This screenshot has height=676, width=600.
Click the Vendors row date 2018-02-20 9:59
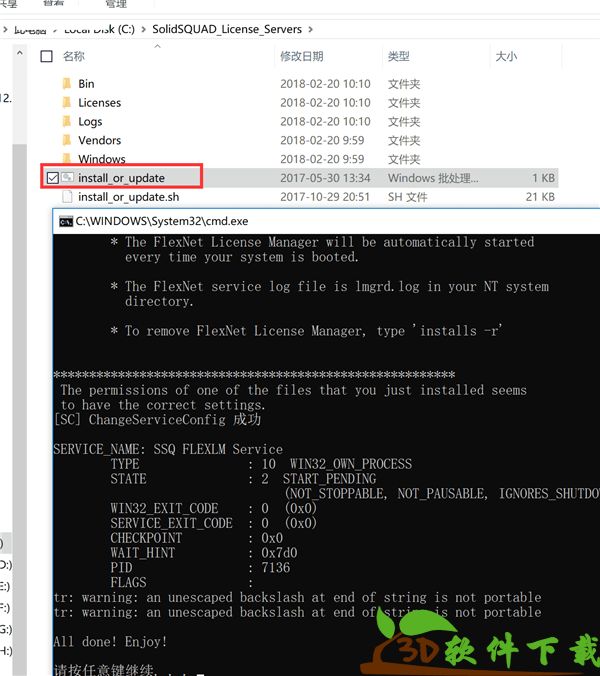click(322, 140)
